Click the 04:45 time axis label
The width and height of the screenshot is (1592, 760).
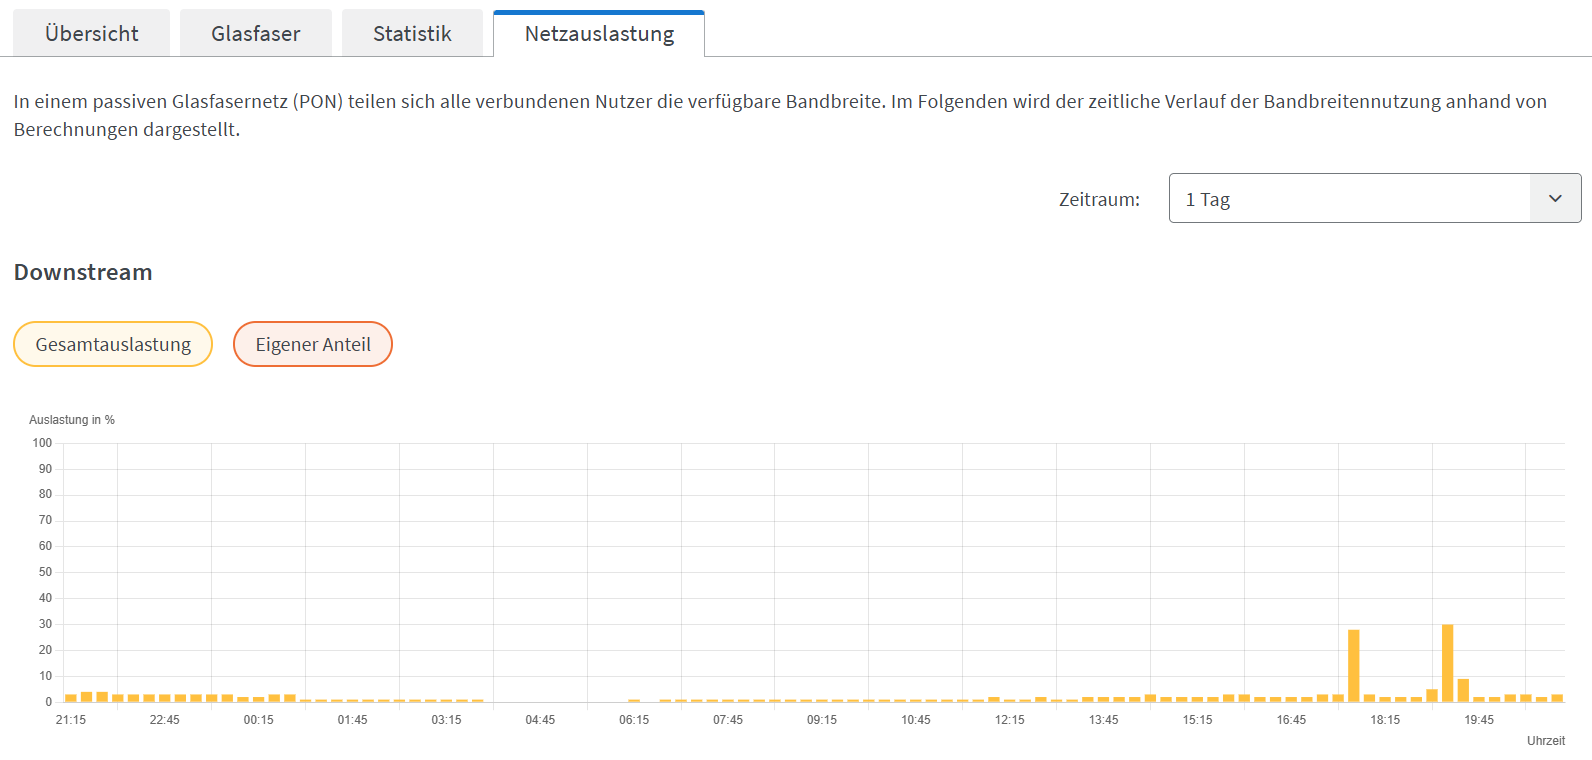click(540, 720)
